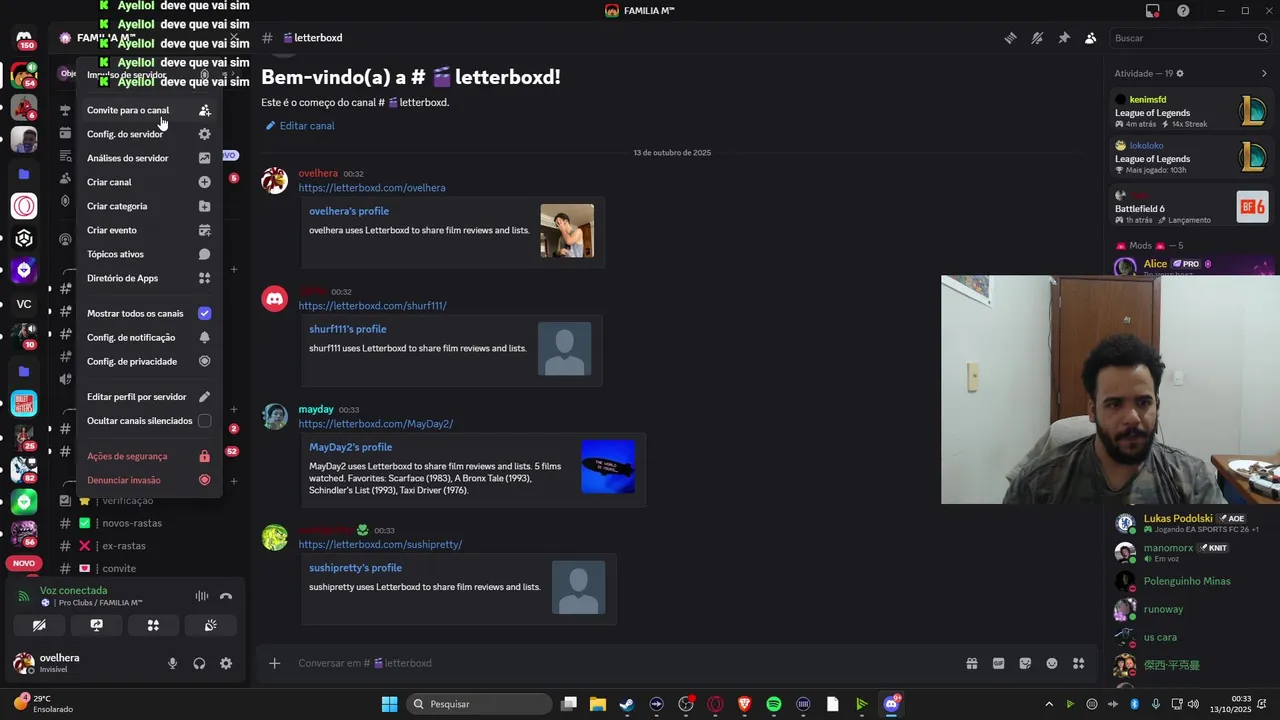Open Battlefield 6 activity card
Image resolution: width=1280 pixels, height=720 pixels.
(1190, 207)
